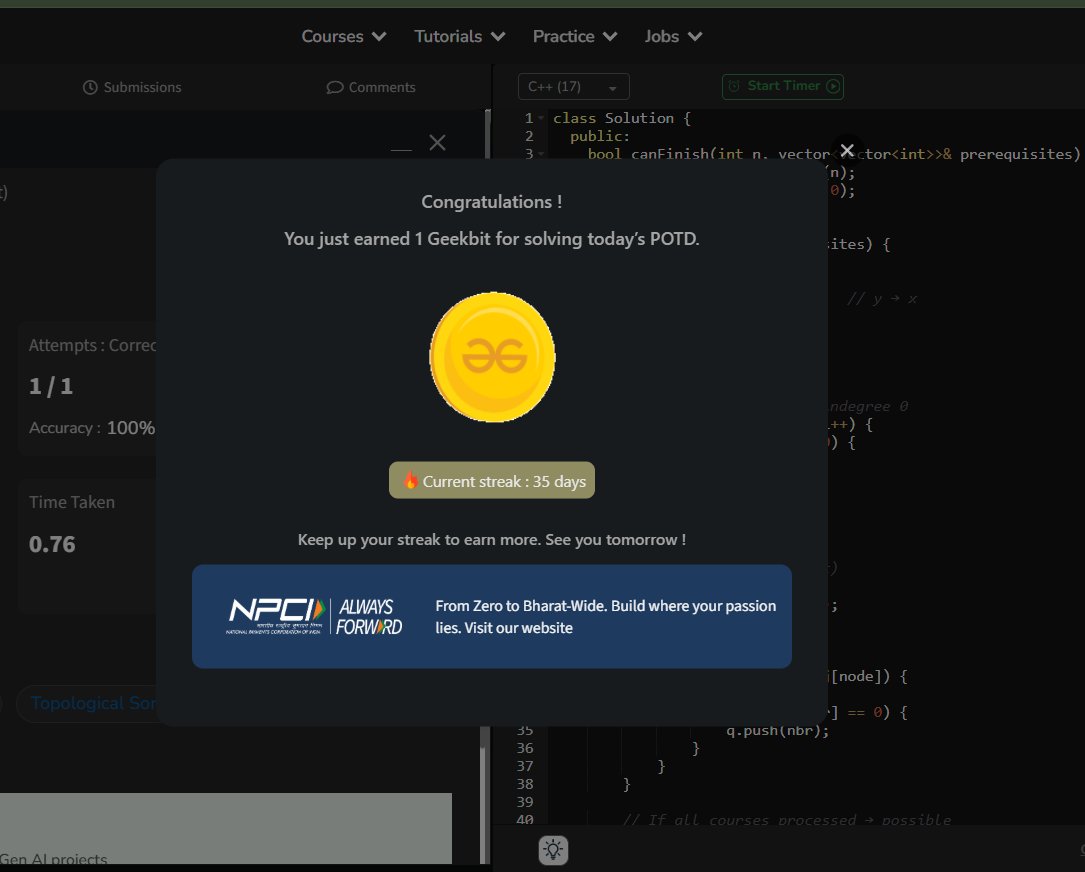Open the Courses menu
1085x872 pixels.
[343, 36]
